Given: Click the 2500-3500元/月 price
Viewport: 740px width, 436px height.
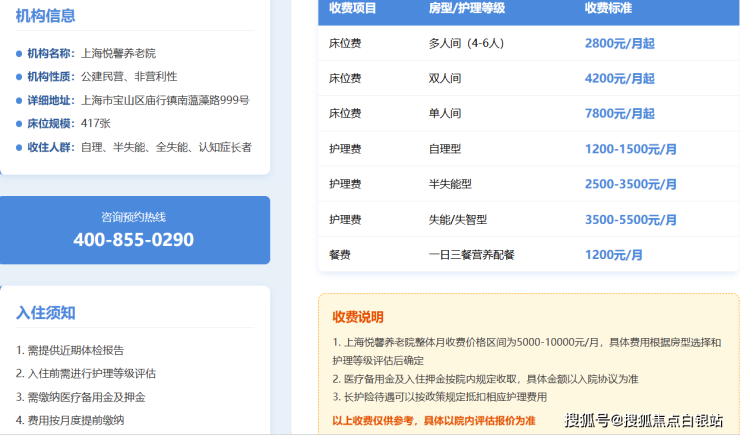Looking at the screenshot, I should pos(631,184).
